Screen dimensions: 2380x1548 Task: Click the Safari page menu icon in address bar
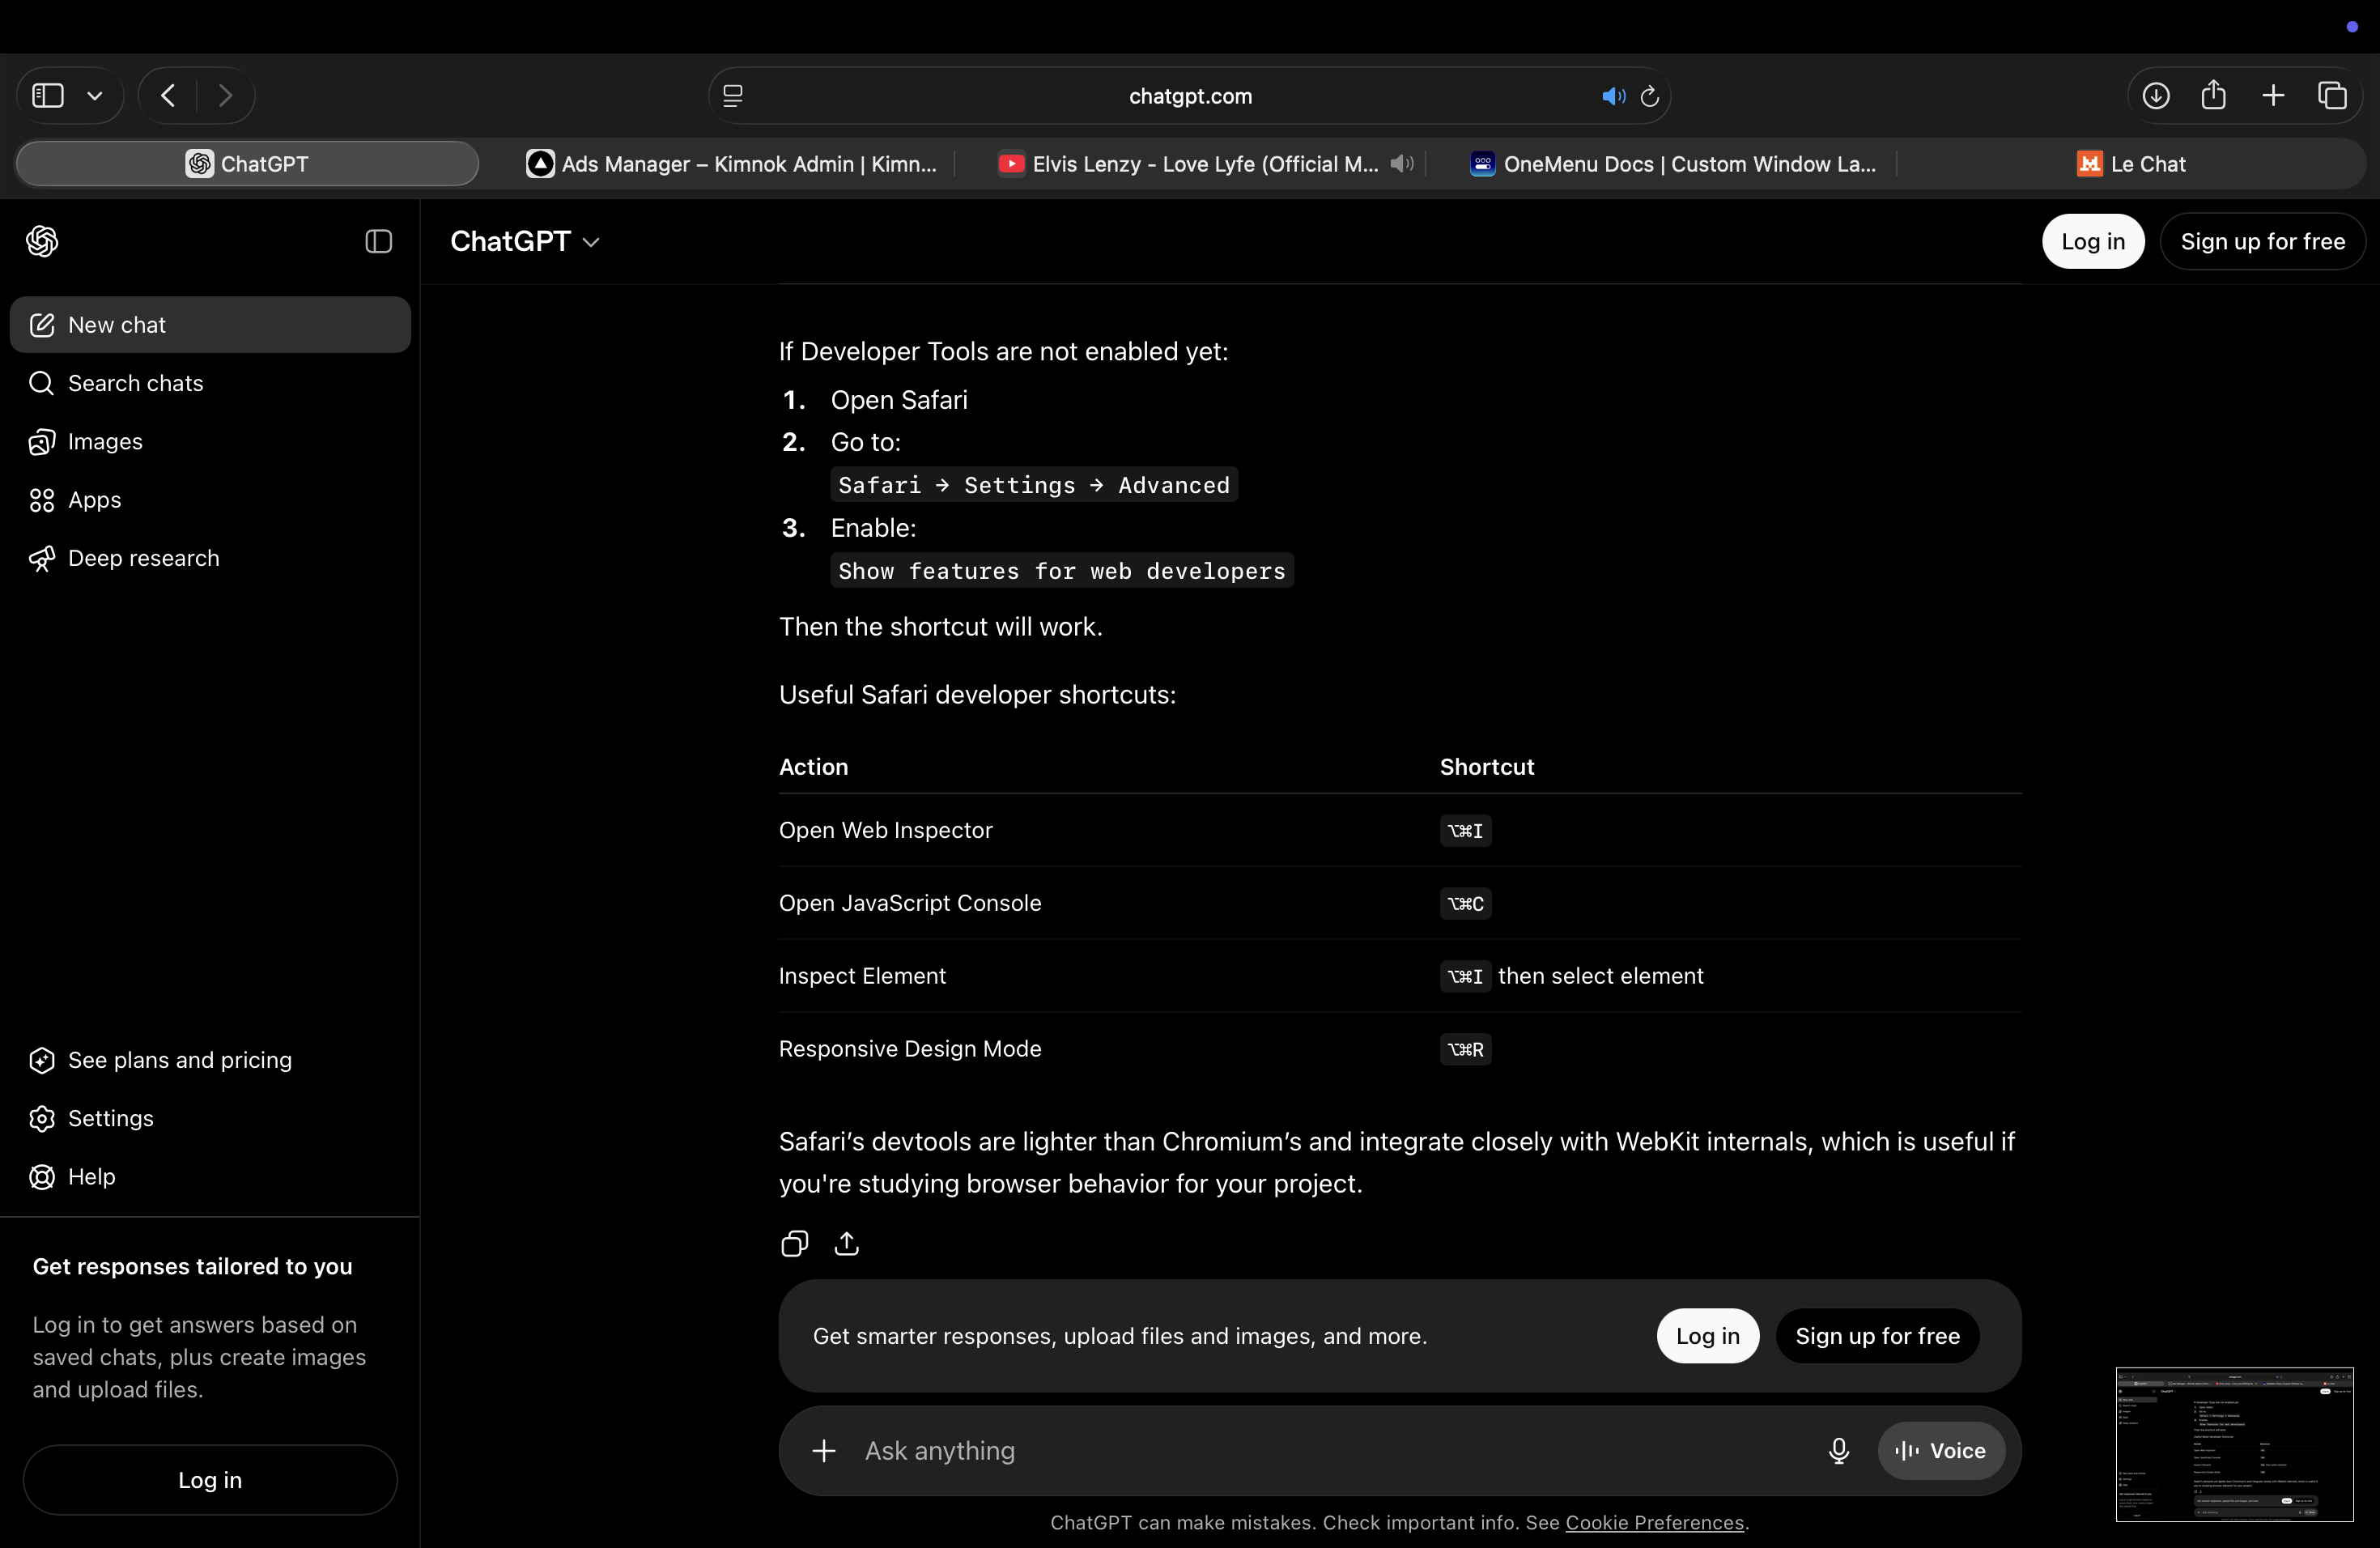pyautogui.click(x=733, y=96)
